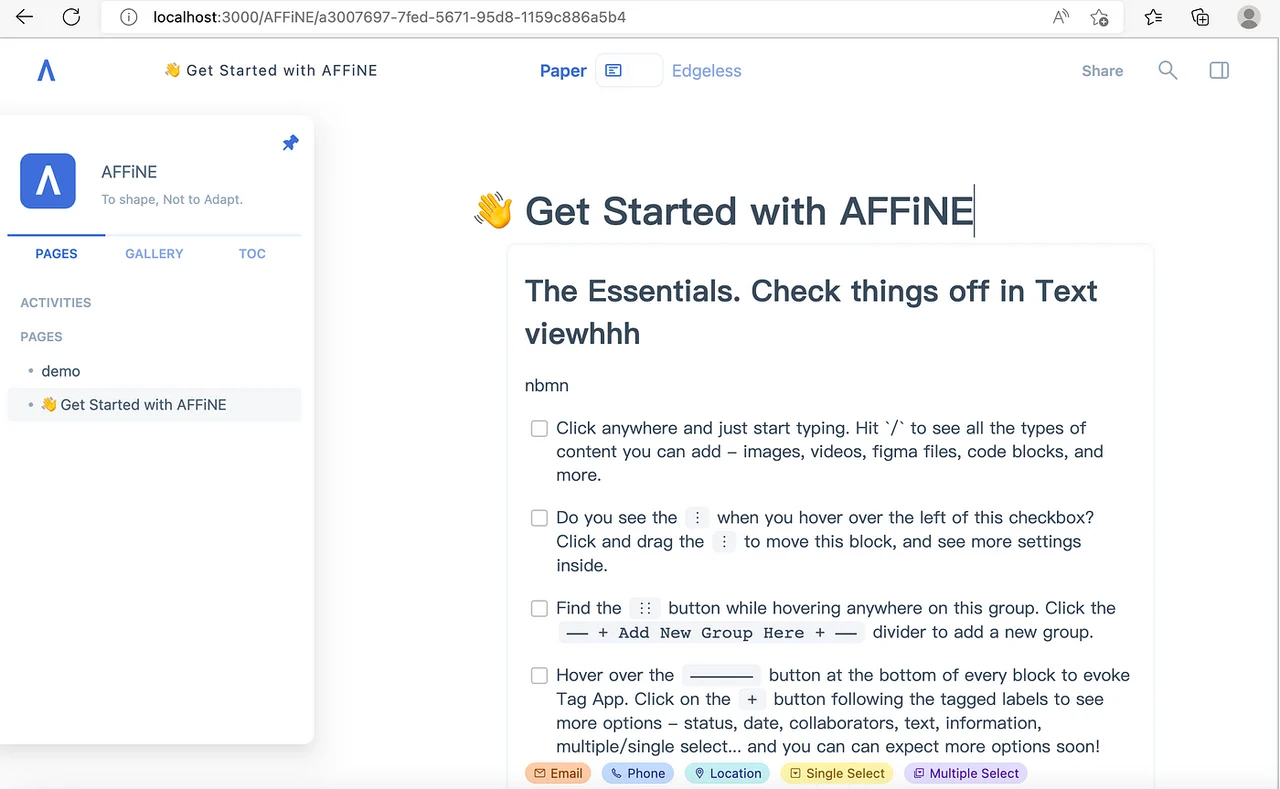Image resolution: width=1280 pixels, height=789 pixels.
Task: Click the blue AFFiNE workspace avatar
Action: click(x=48, y=181)
